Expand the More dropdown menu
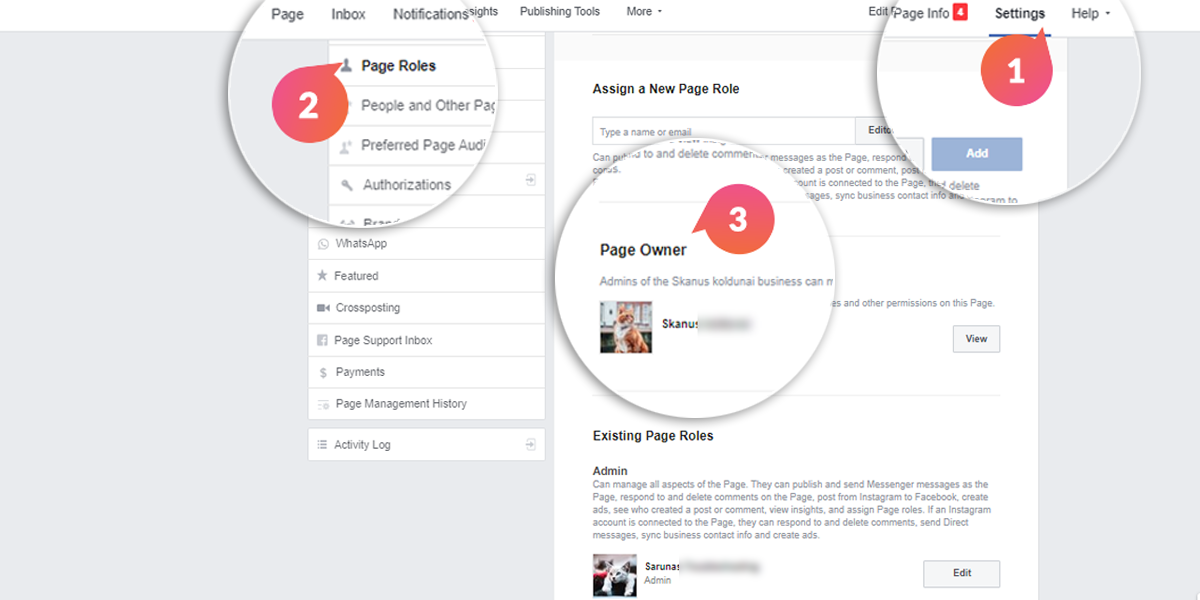 644,12
